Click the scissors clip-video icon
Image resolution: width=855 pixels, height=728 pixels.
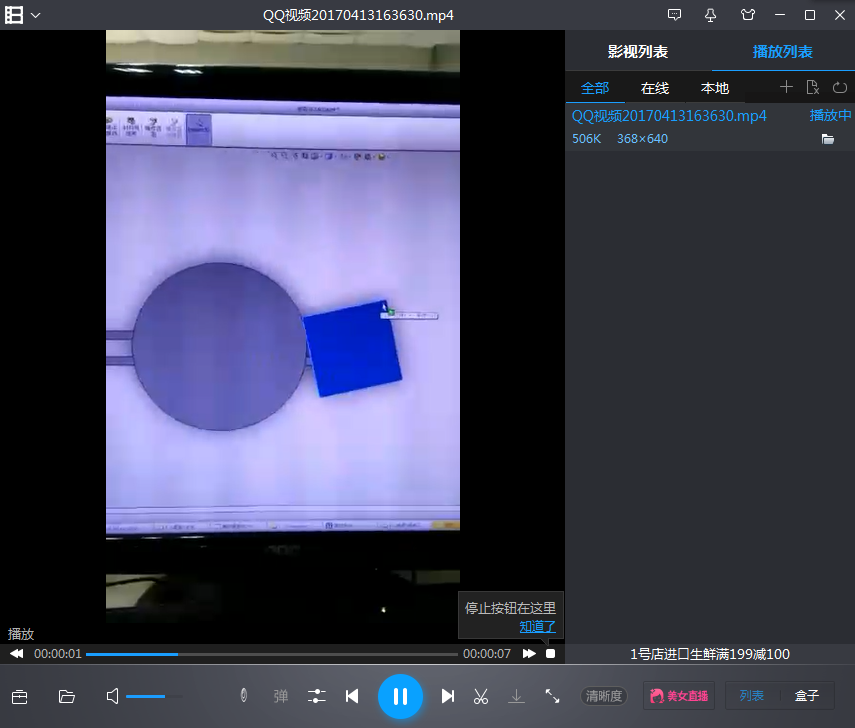pos(481,696)
